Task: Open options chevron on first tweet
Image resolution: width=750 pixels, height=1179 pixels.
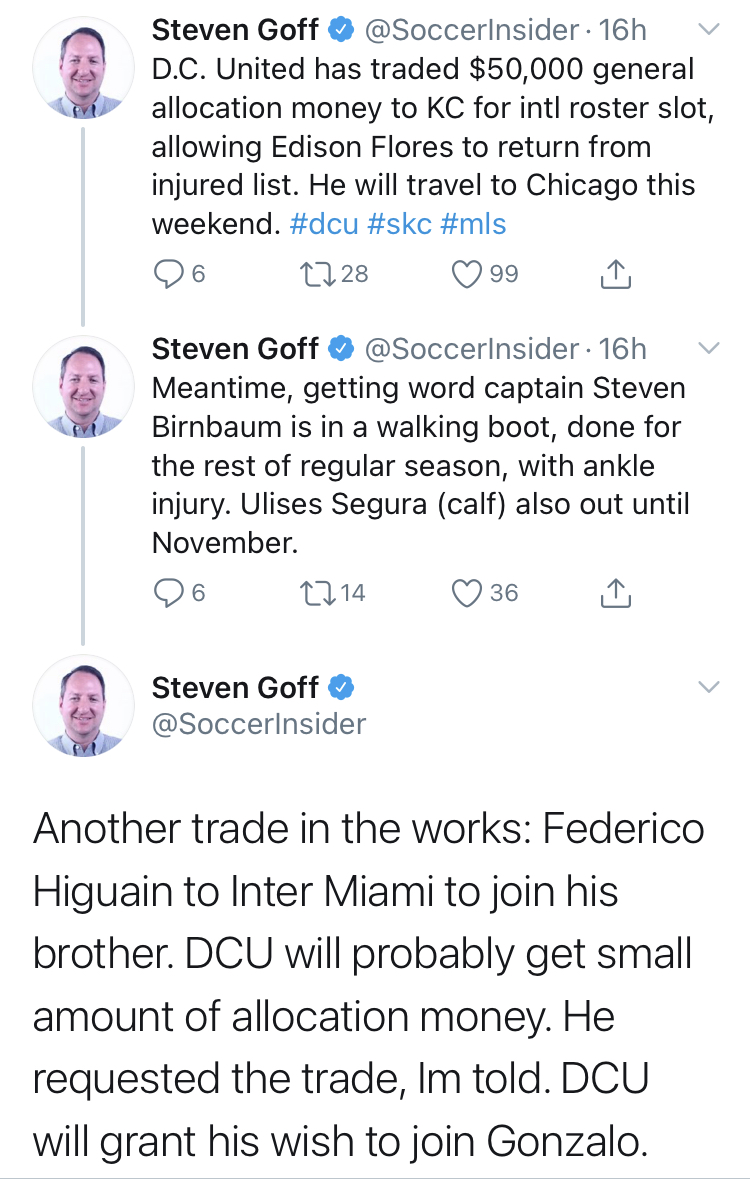Action: [707, 31]
